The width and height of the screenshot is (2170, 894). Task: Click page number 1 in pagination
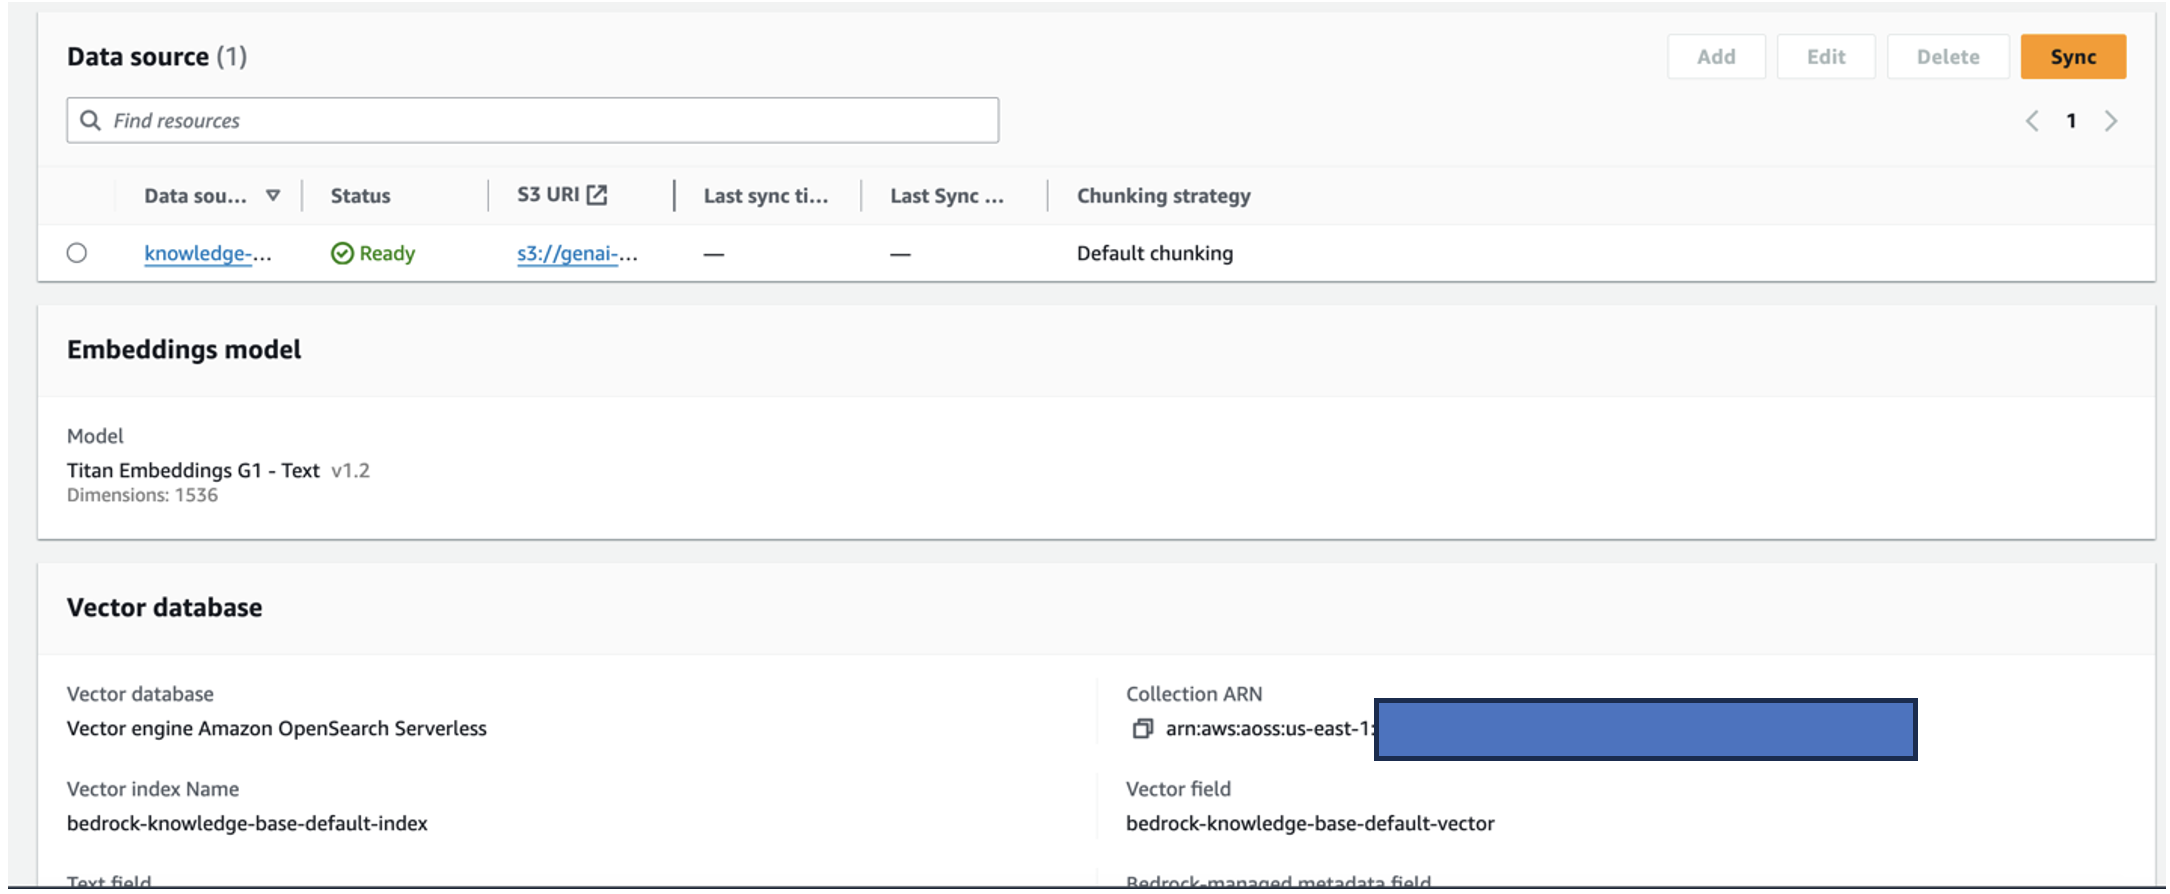coord(2071,121)
